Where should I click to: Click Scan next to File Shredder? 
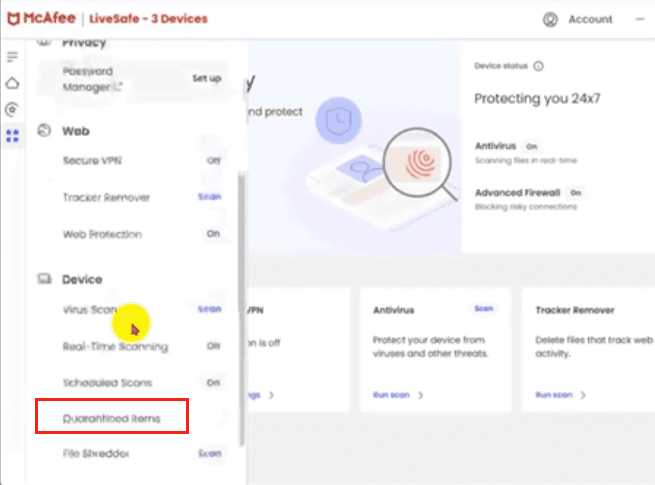point(209,453)
